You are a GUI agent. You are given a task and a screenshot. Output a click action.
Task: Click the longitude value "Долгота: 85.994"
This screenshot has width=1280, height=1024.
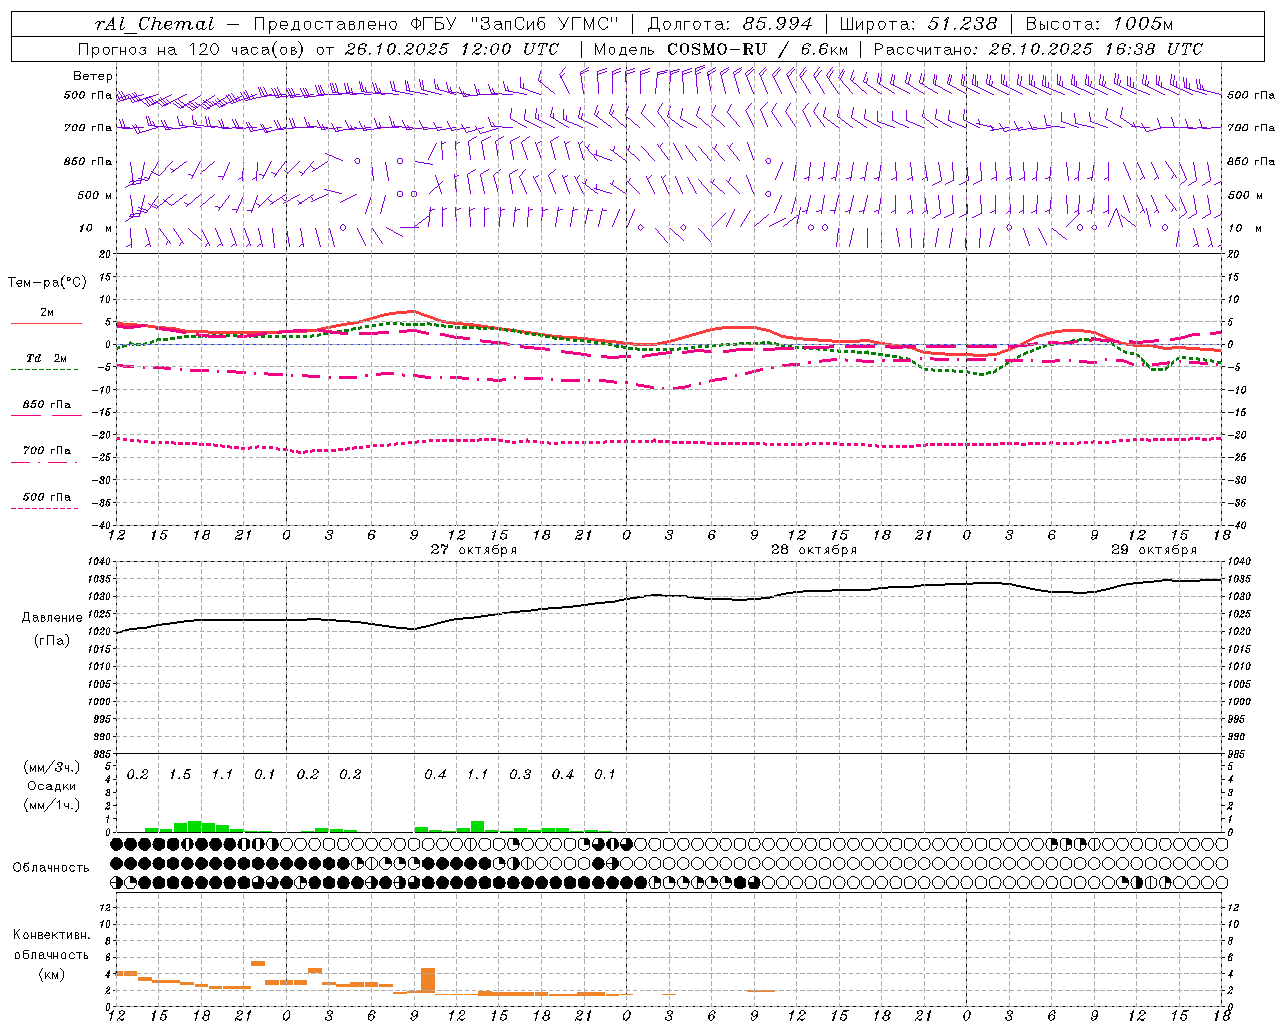[x=729, y=24]
